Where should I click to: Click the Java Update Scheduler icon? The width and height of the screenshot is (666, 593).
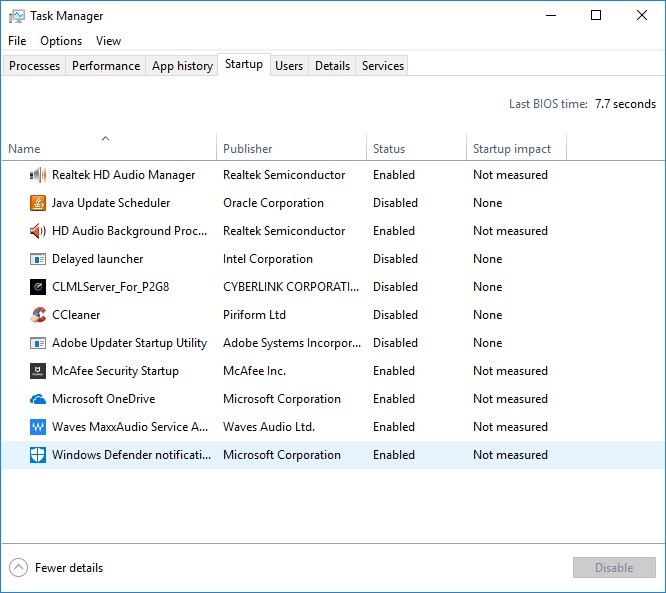pos(38,203)
